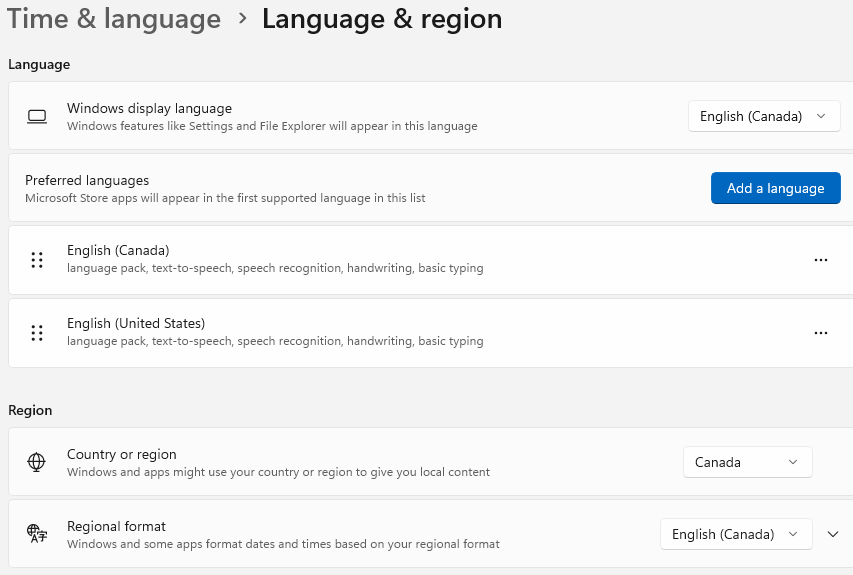This screenshot has width=853, height=575.
Task: Select the English (Canada) preferred language row
Action: (431, 260)
